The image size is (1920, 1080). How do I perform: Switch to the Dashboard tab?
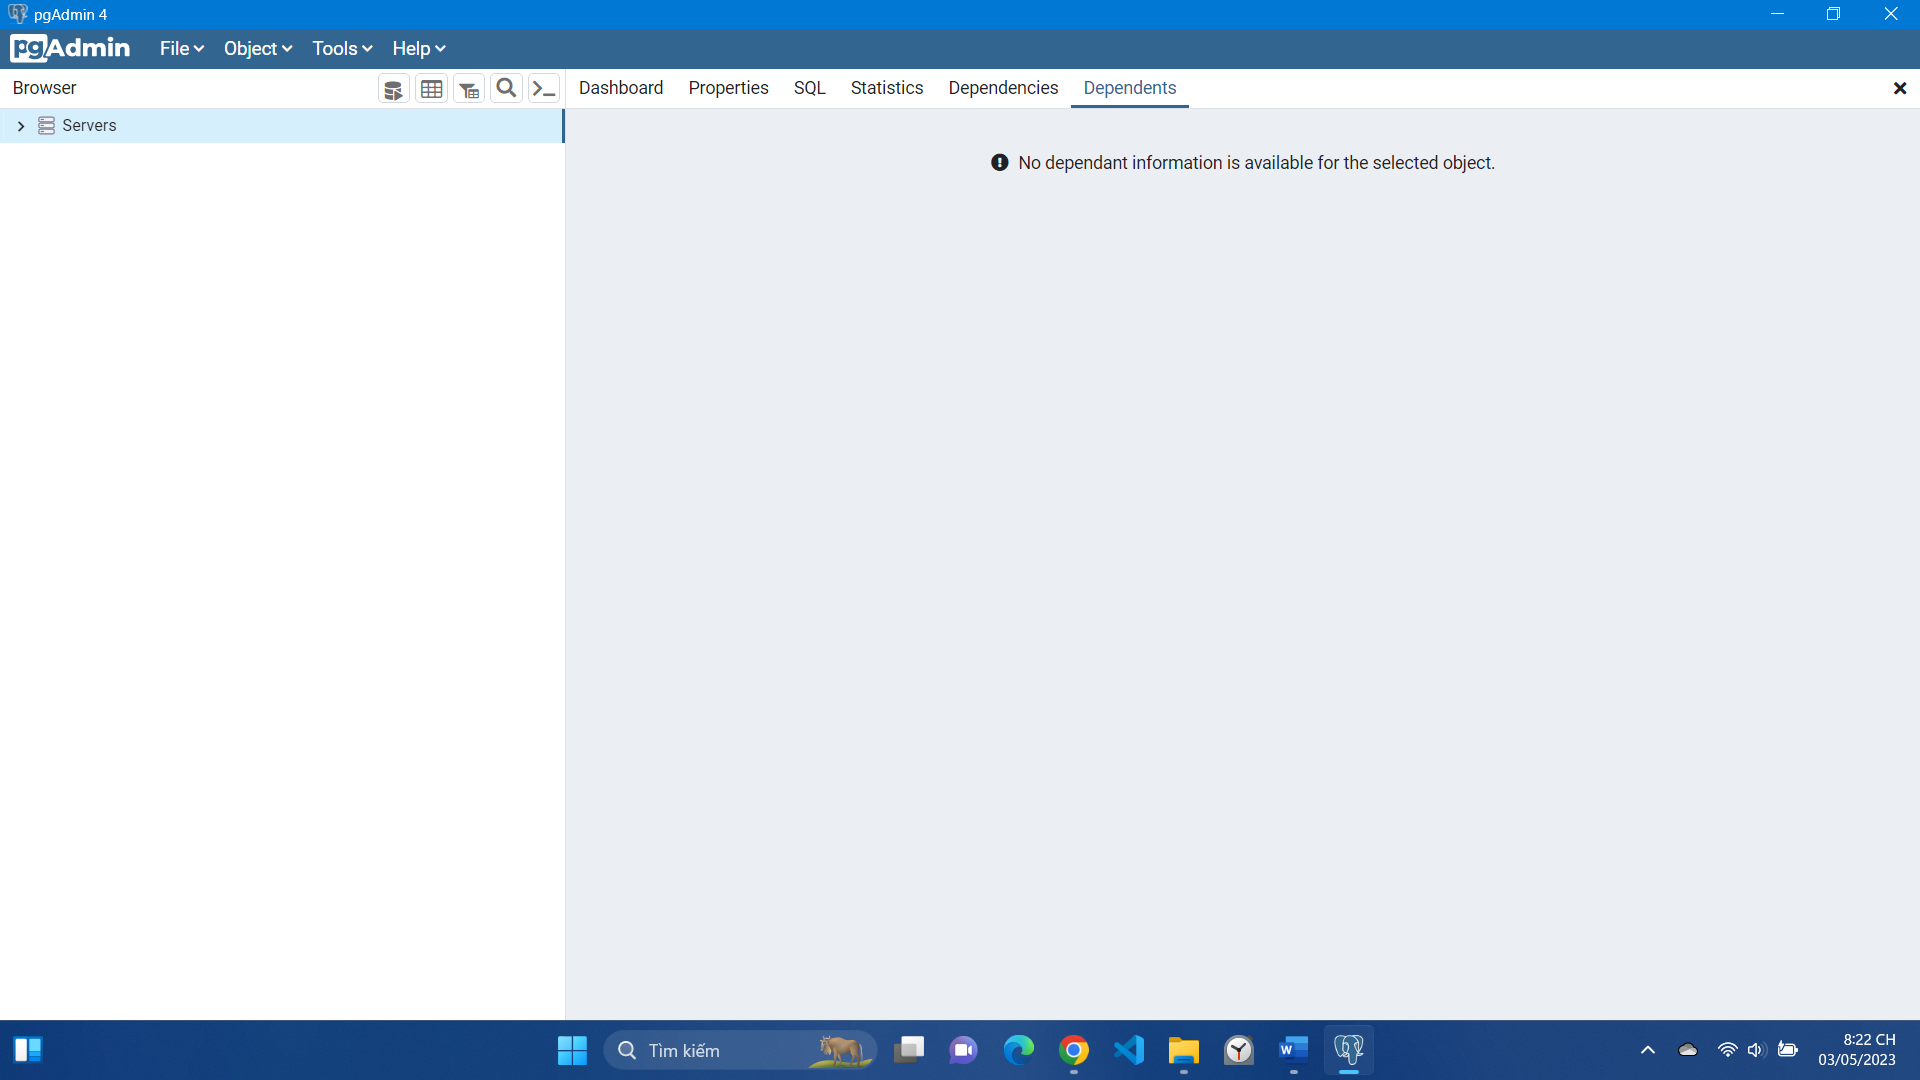click(x=620, y=88)
